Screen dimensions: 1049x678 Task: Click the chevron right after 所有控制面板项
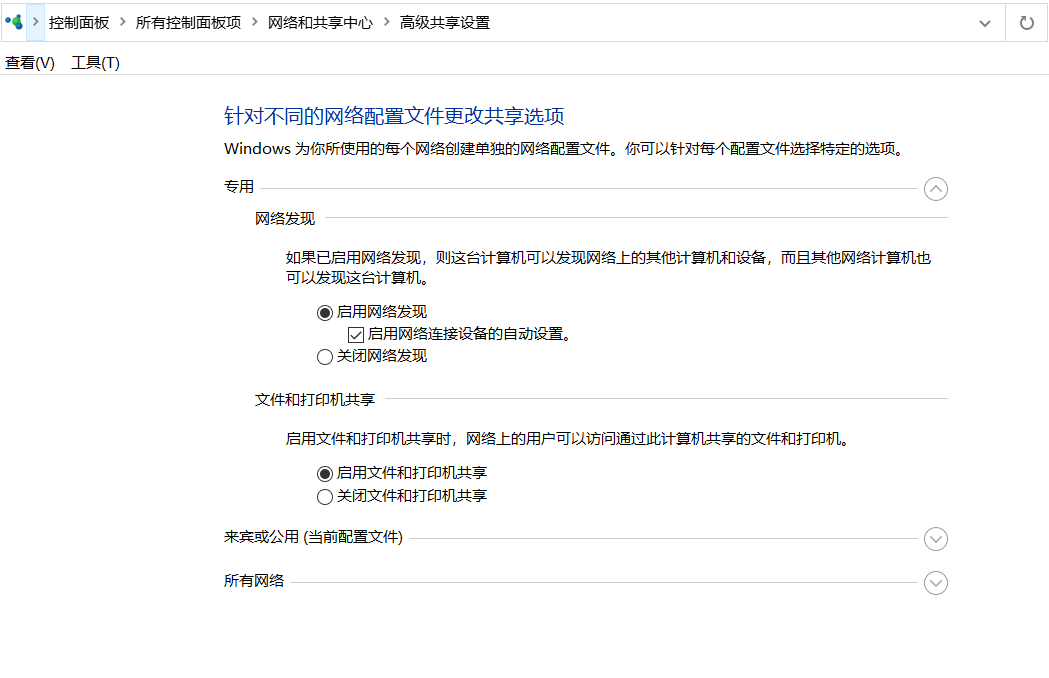pos(255,22)
